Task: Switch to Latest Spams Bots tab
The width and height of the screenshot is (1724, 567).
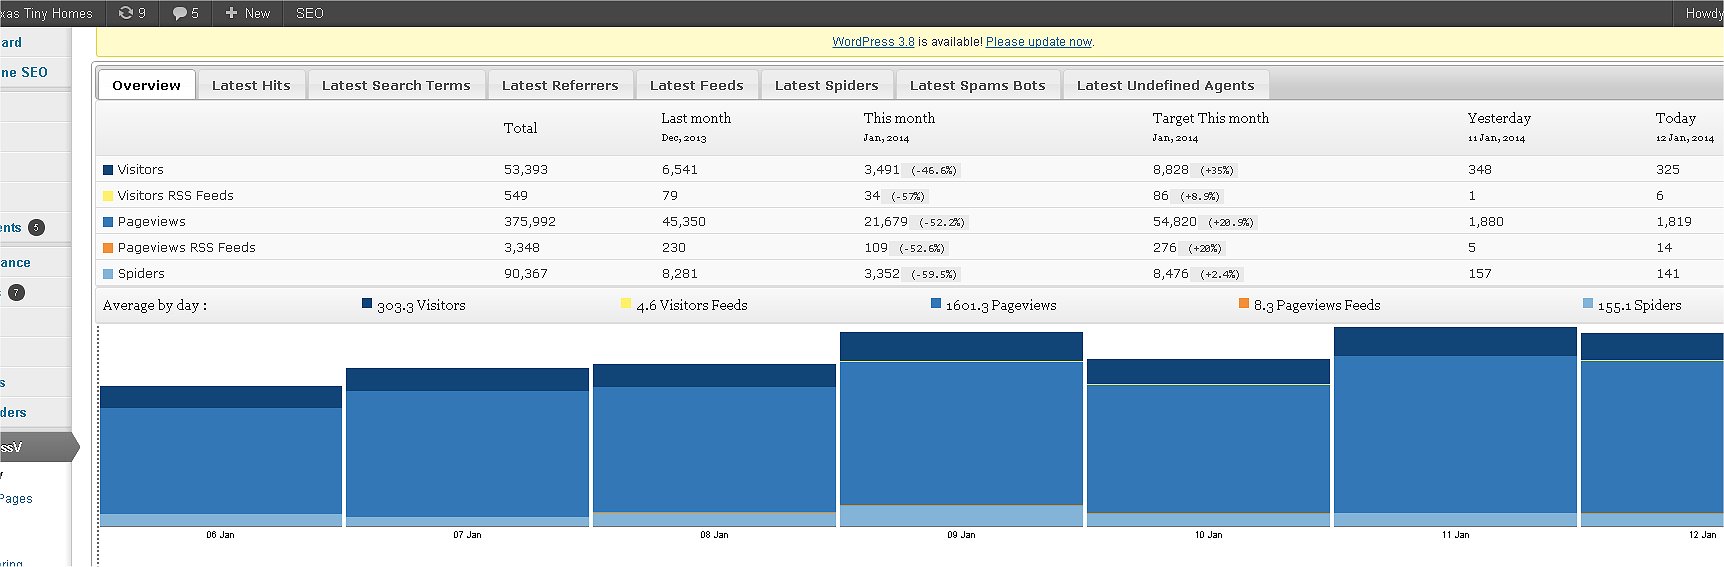Action: 977,85
